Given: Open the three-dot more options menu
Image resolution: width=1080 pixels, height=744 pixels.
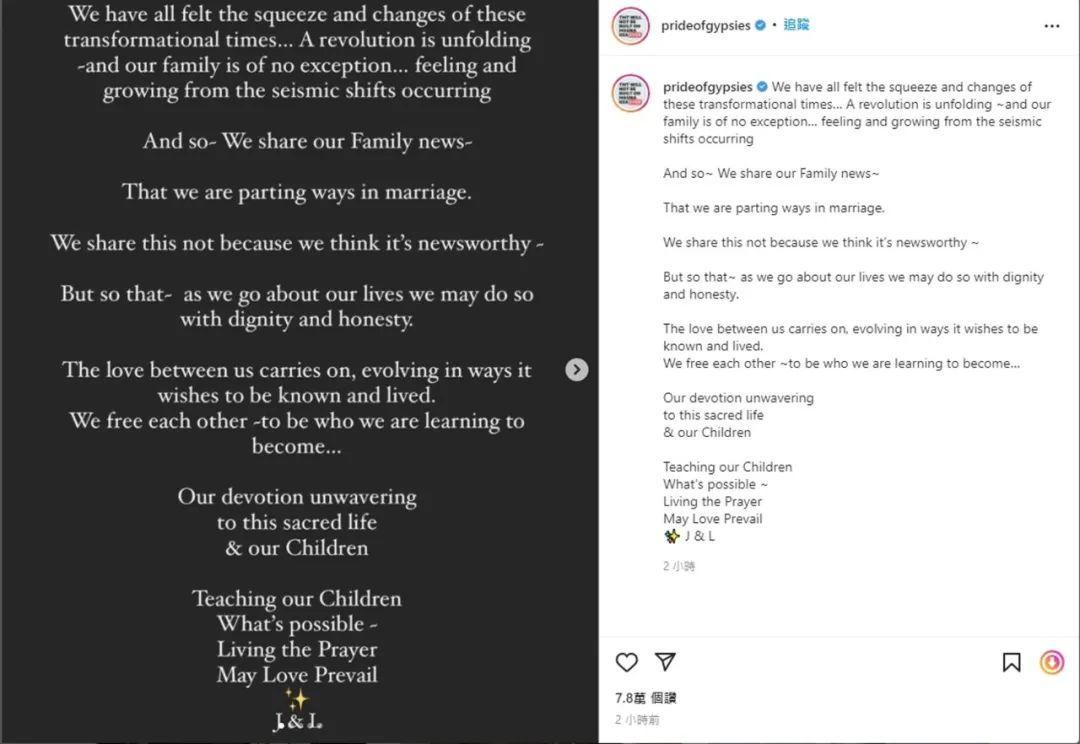Looking at the screenshot, I should point(1052,26).
